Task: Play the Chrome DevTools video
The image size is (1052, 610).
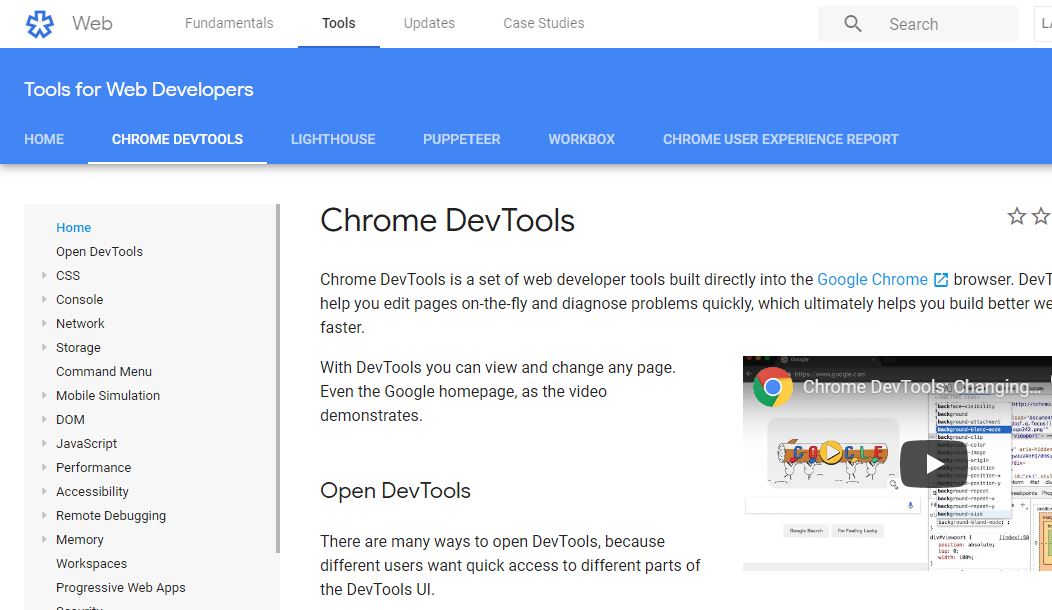Action: click(933, 463)
